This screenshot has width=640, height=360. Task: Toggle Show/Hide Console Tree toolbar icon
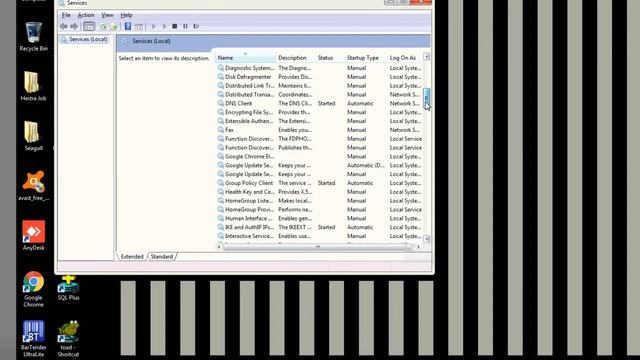(89, 27)
